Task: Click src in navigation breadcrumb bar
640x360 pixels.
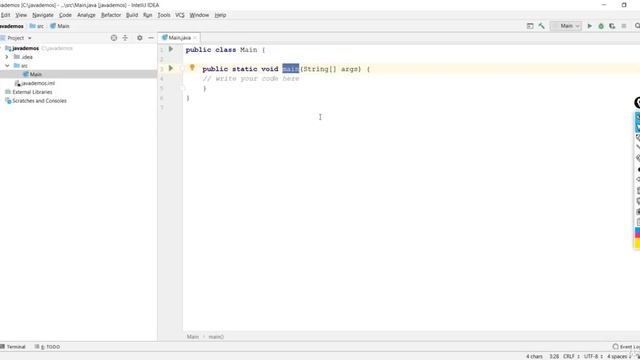Action: [x=37, y=26]
